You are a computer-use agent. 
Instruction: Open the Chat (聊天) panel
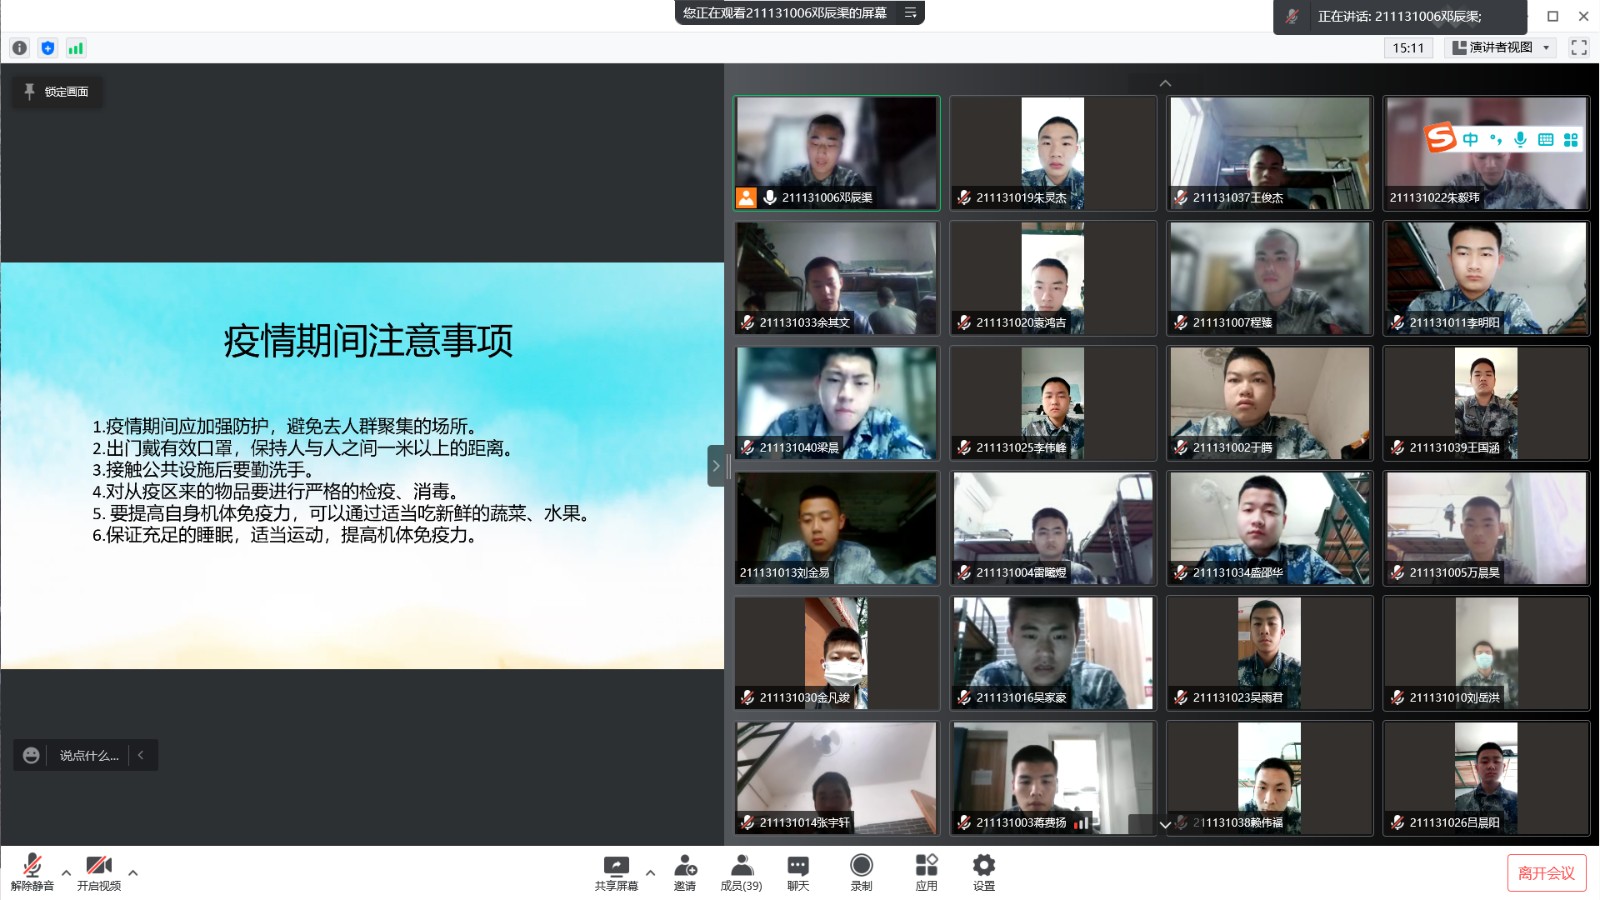point(798,872)
